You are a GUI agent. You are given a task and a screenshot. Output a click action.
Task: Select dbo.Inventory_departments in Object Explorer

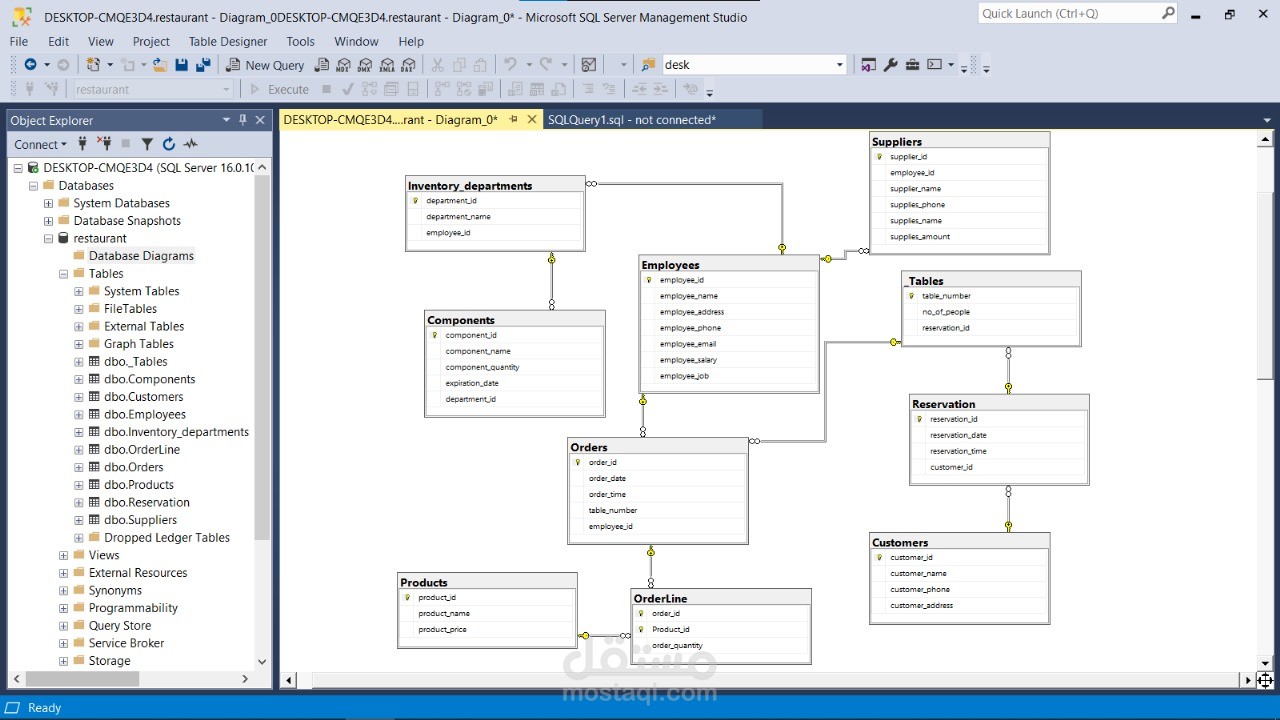(x=176, y=432)
